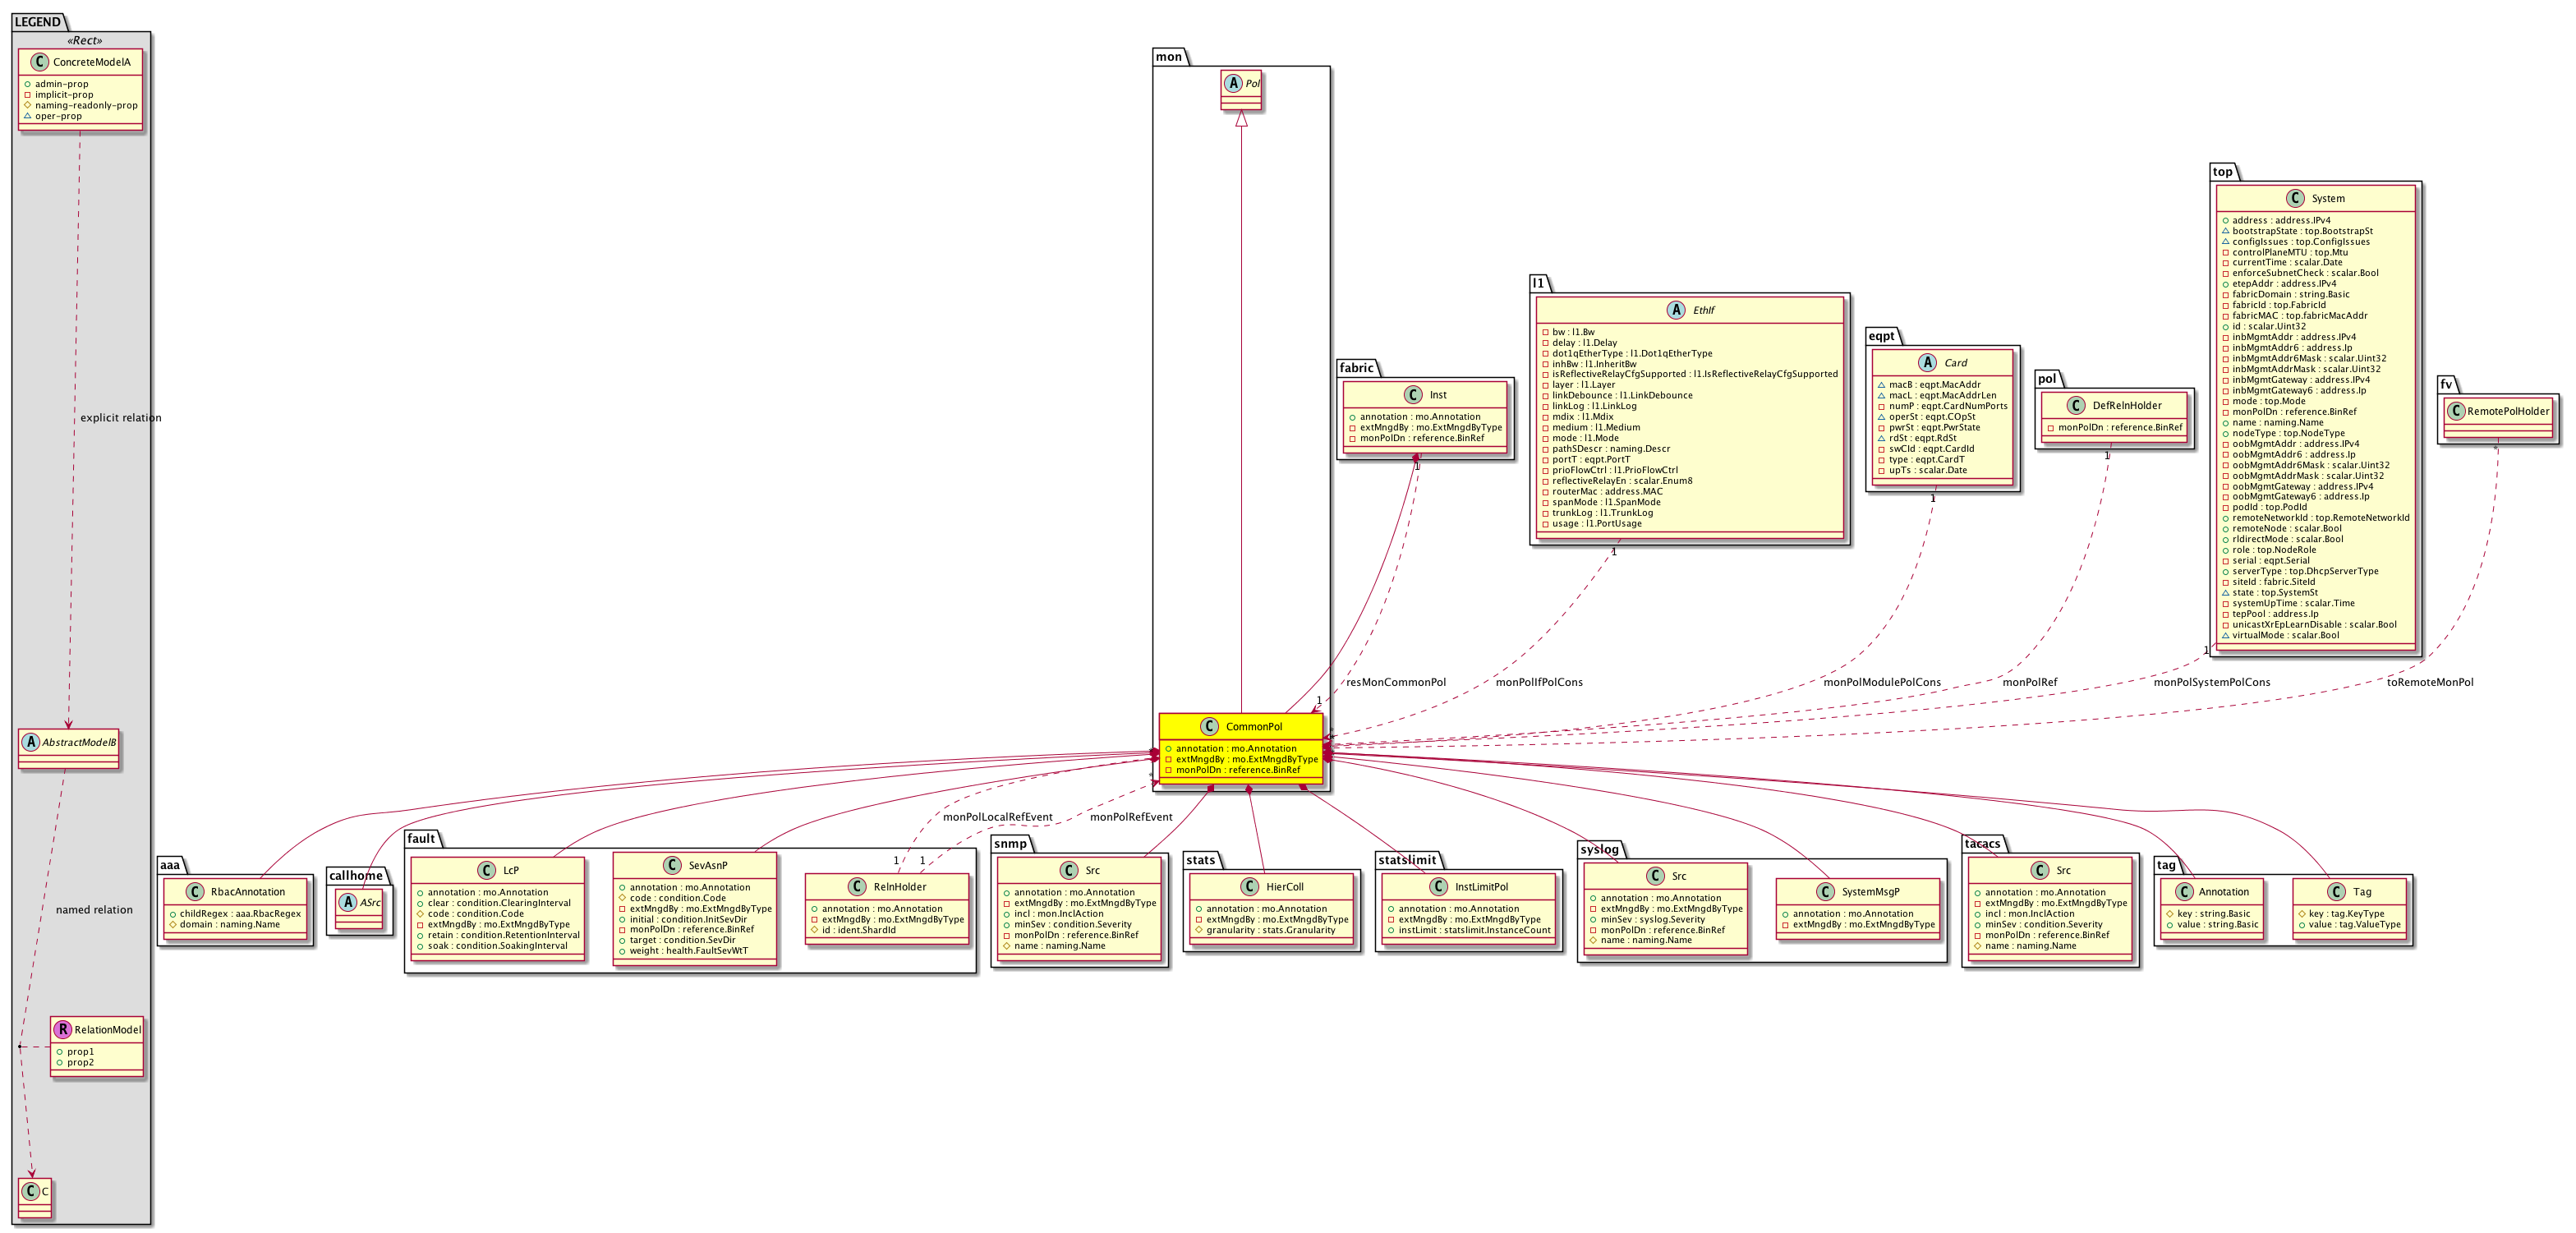2576x1233 pixels.
Task: Click the abstract Pol class icon
Action: 1233,84
